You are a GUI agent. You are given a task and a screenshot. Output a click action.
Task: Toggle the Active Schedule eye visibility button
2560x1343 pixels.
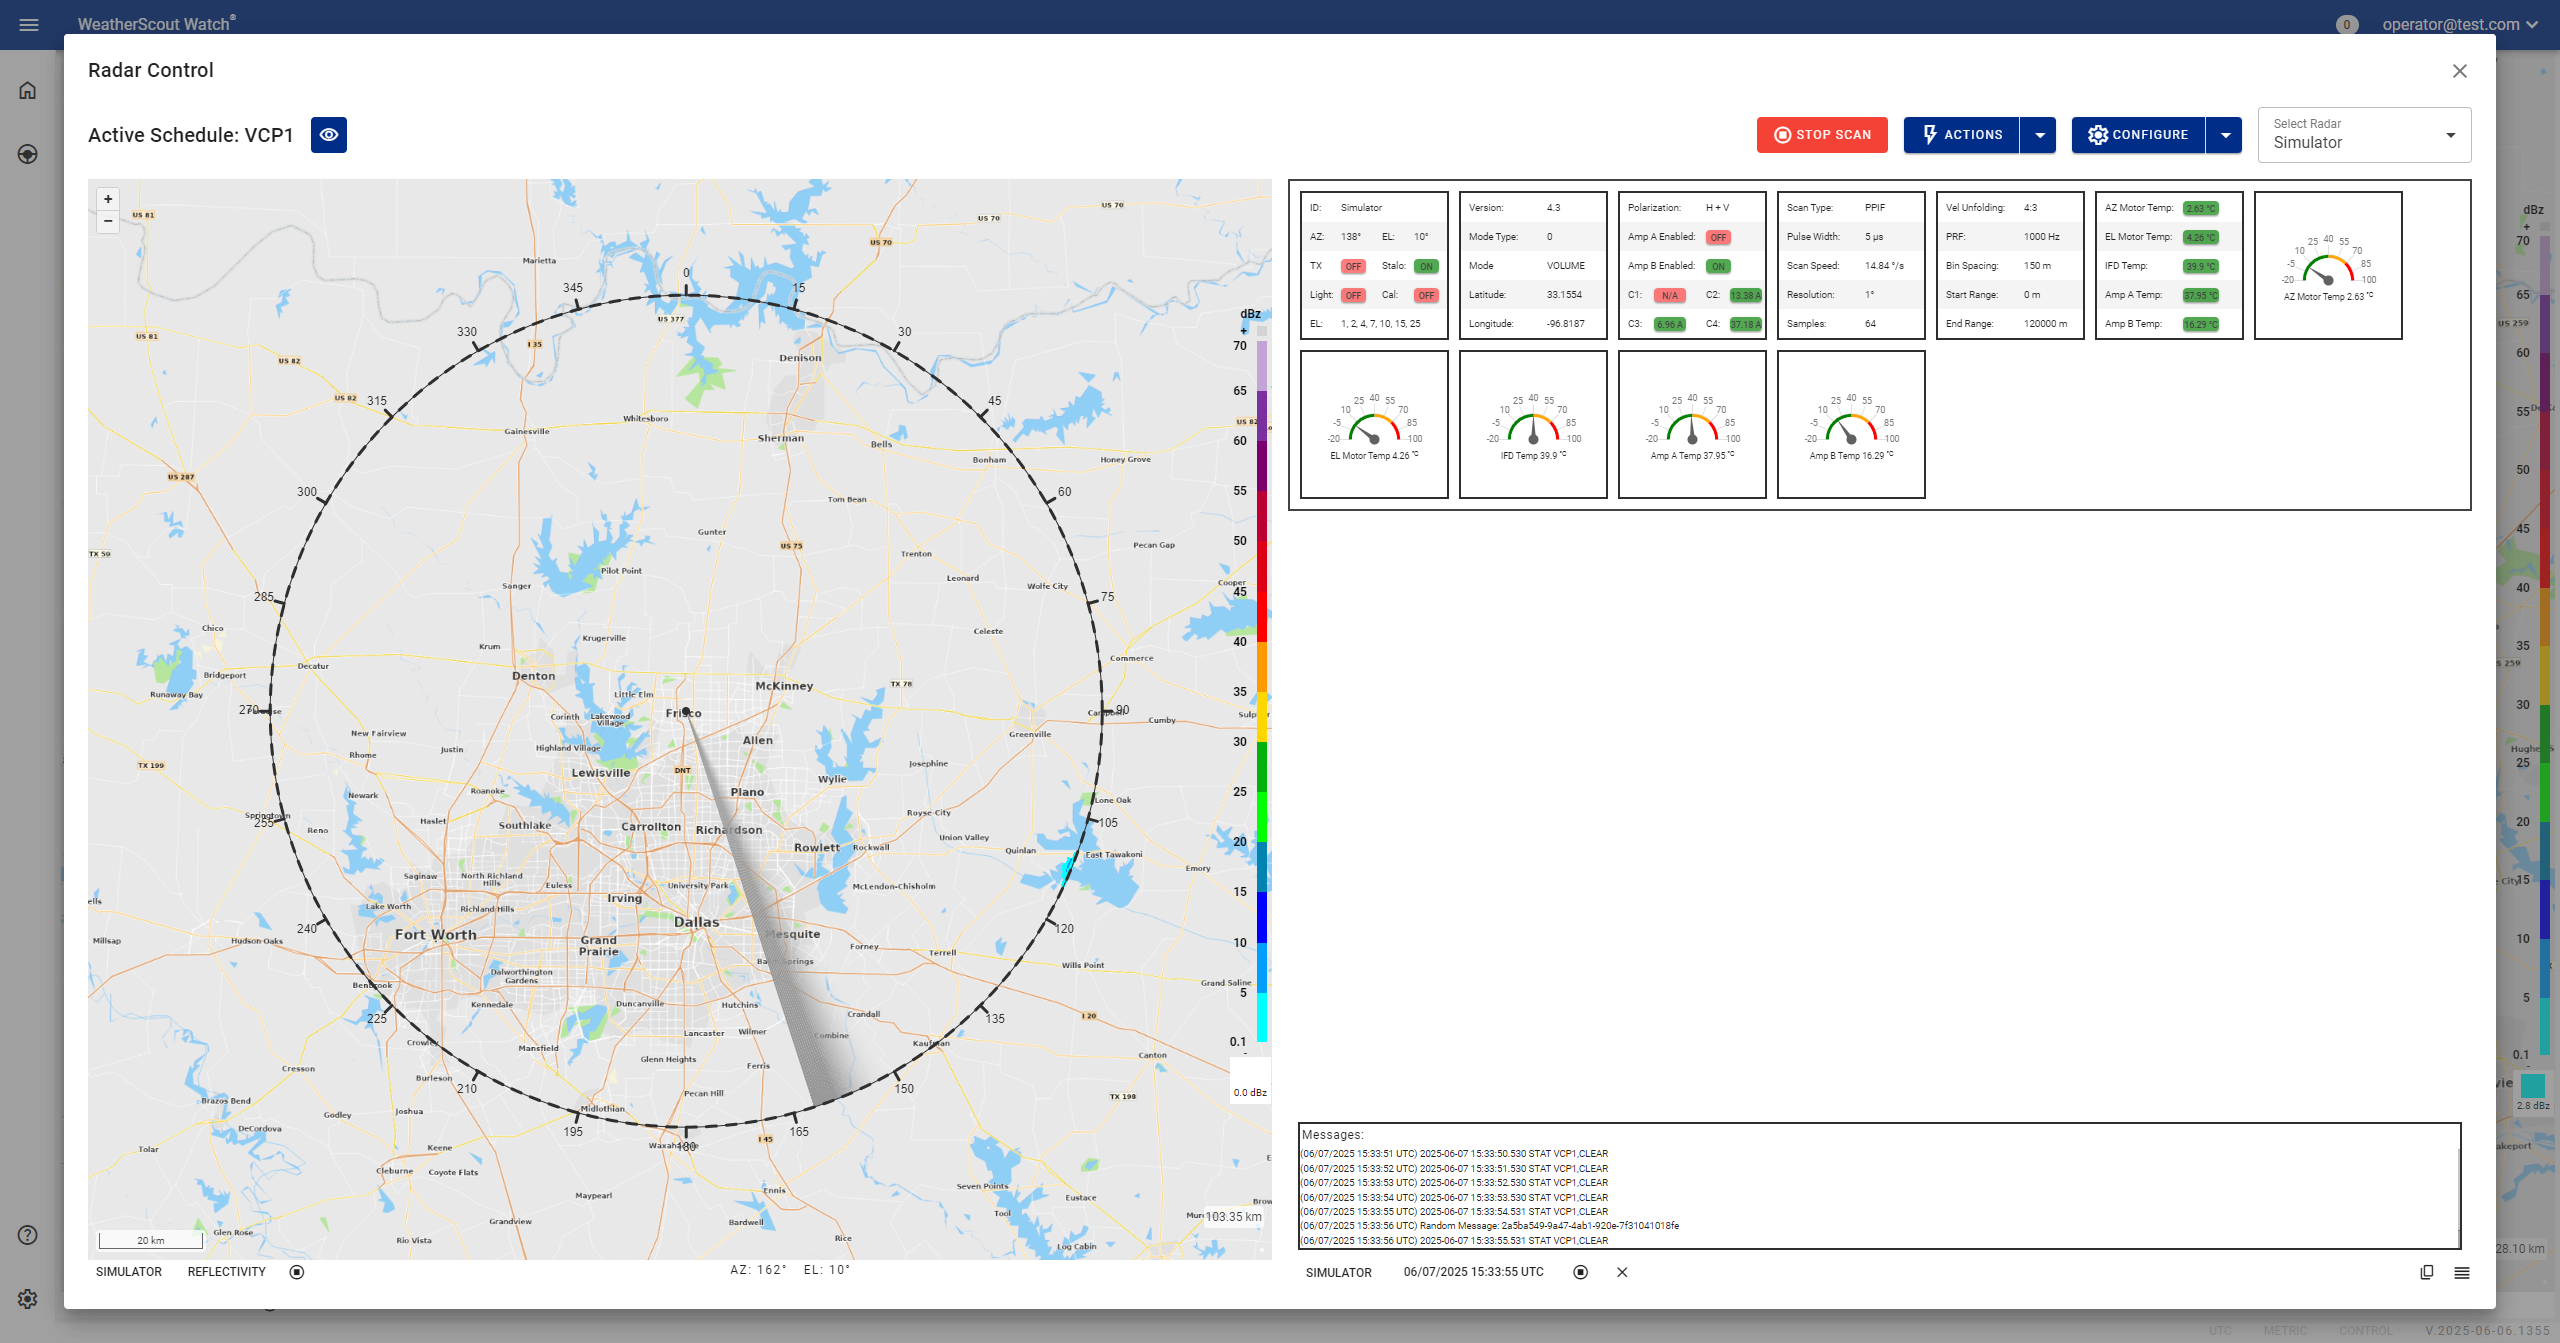328,135
